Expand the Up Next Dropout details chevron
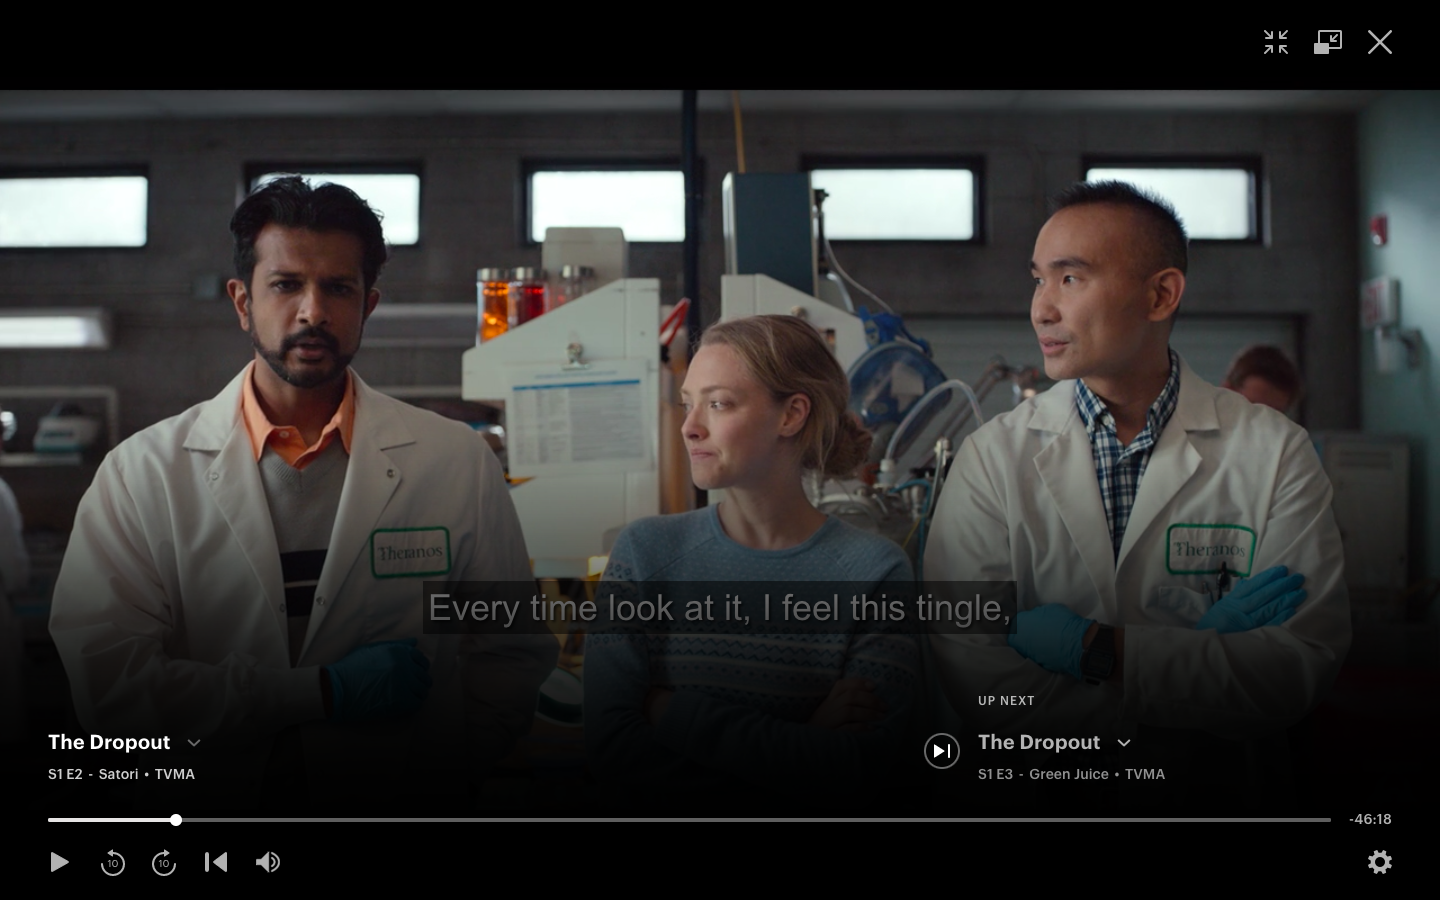The height and width of the screenshot is (900, 1440). coord(1124,743)
